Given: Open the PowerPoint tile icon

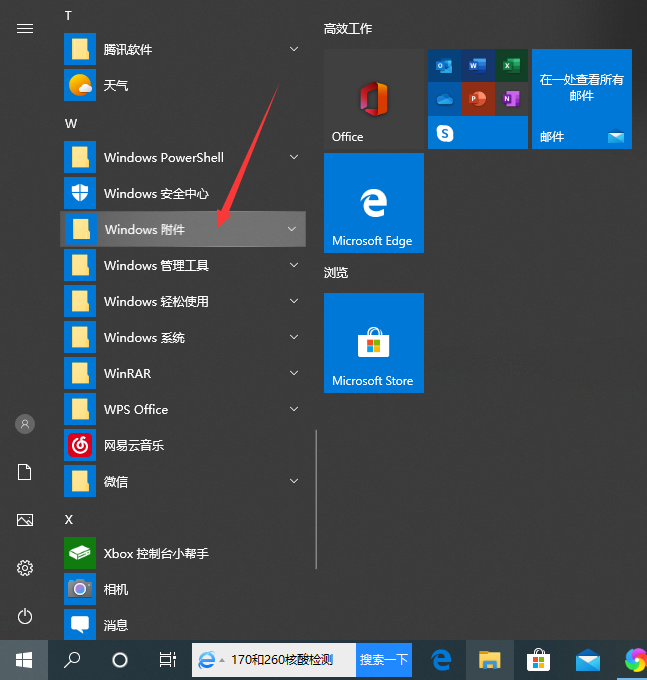Looking at the screenshot, I should click(x=477, y=99).
